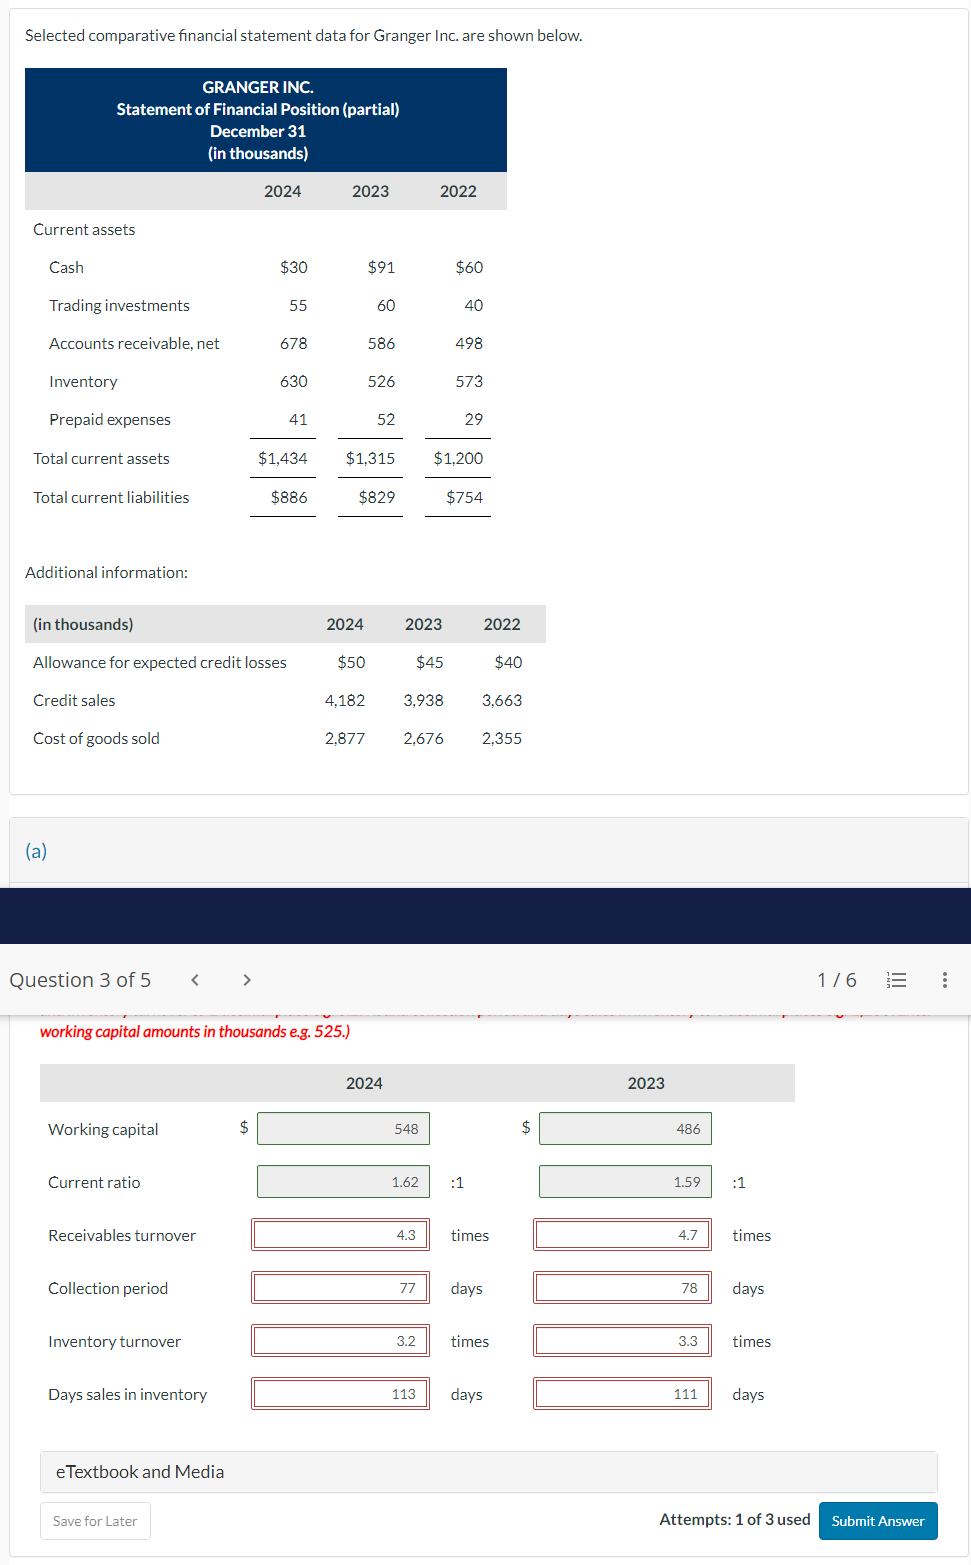This screenshot has width=971, height=1565.
Task: Click the 2024 collection period field showing 77
Action: pos(340,1287)
